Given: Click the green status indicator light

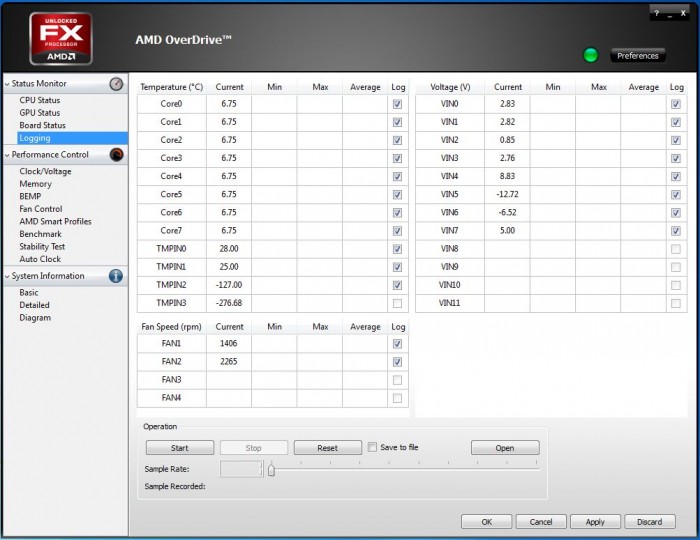Looking at the screenshot, I should pyautogui.click(x=591, y=55).
